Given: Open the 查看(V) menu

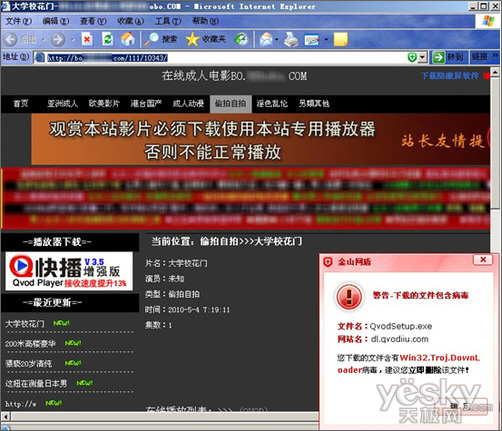Looking at the screenshot, I should click(93, 21).
